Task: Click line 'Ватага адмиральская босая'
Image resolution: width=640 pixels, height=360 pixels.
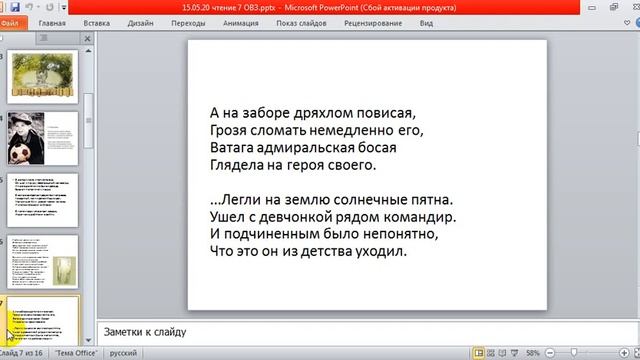Action: point(303,147)
